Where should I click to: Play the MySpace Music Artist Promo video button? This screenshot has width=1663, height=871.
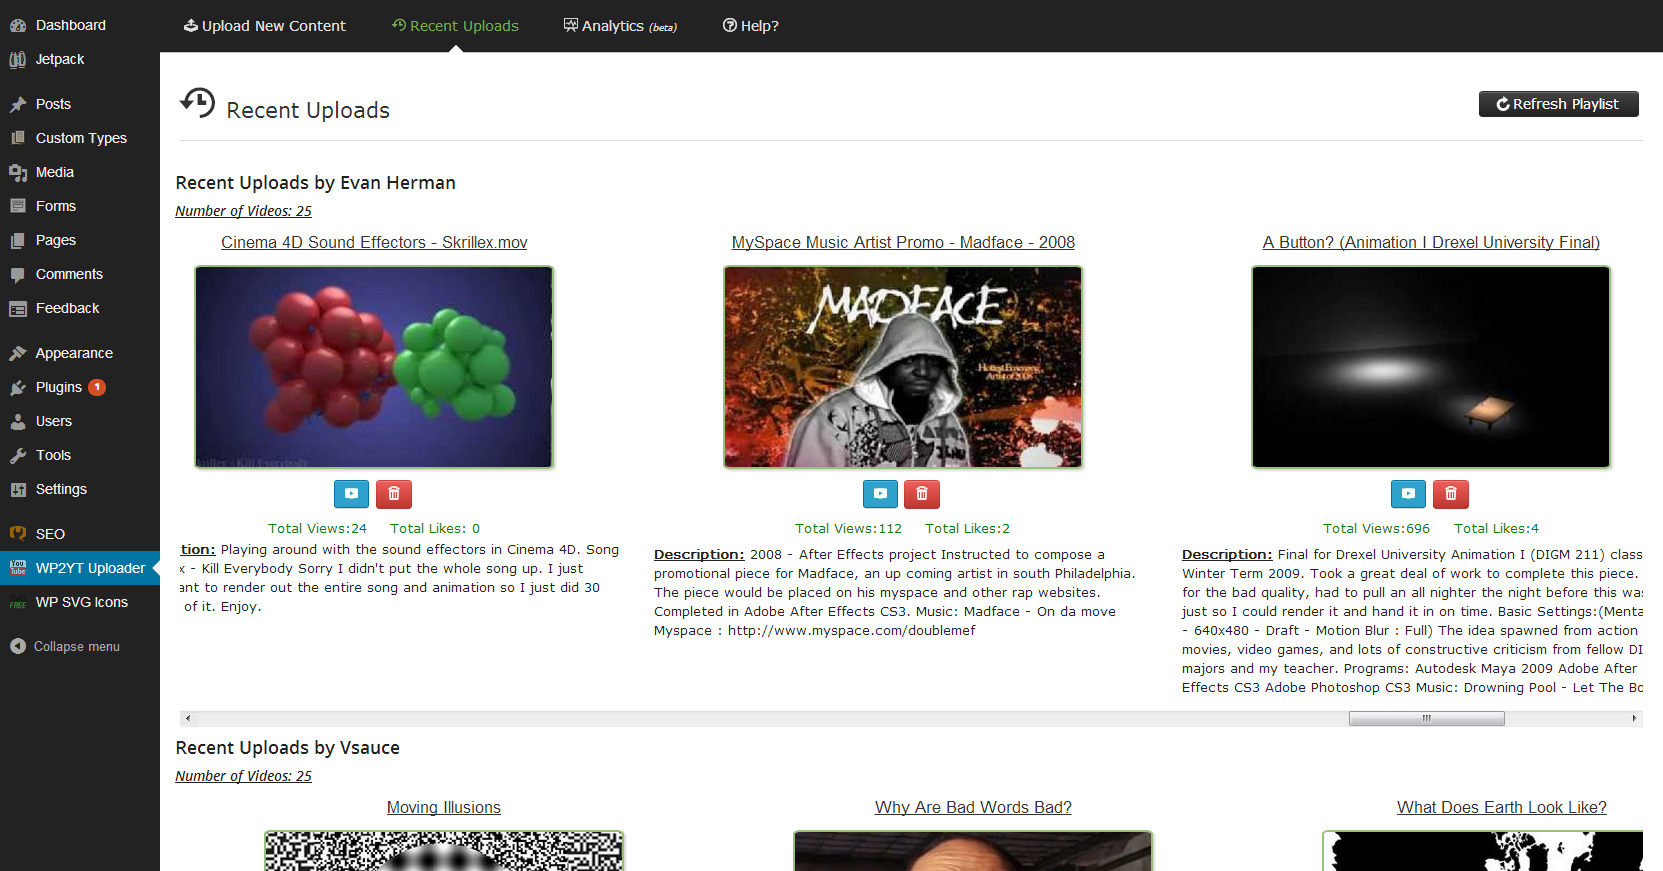point(880,494)
